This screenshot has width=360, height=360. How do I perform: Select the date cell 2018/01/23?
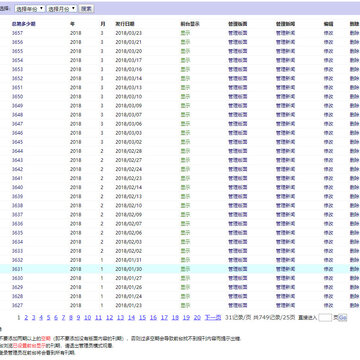(129, 305)
